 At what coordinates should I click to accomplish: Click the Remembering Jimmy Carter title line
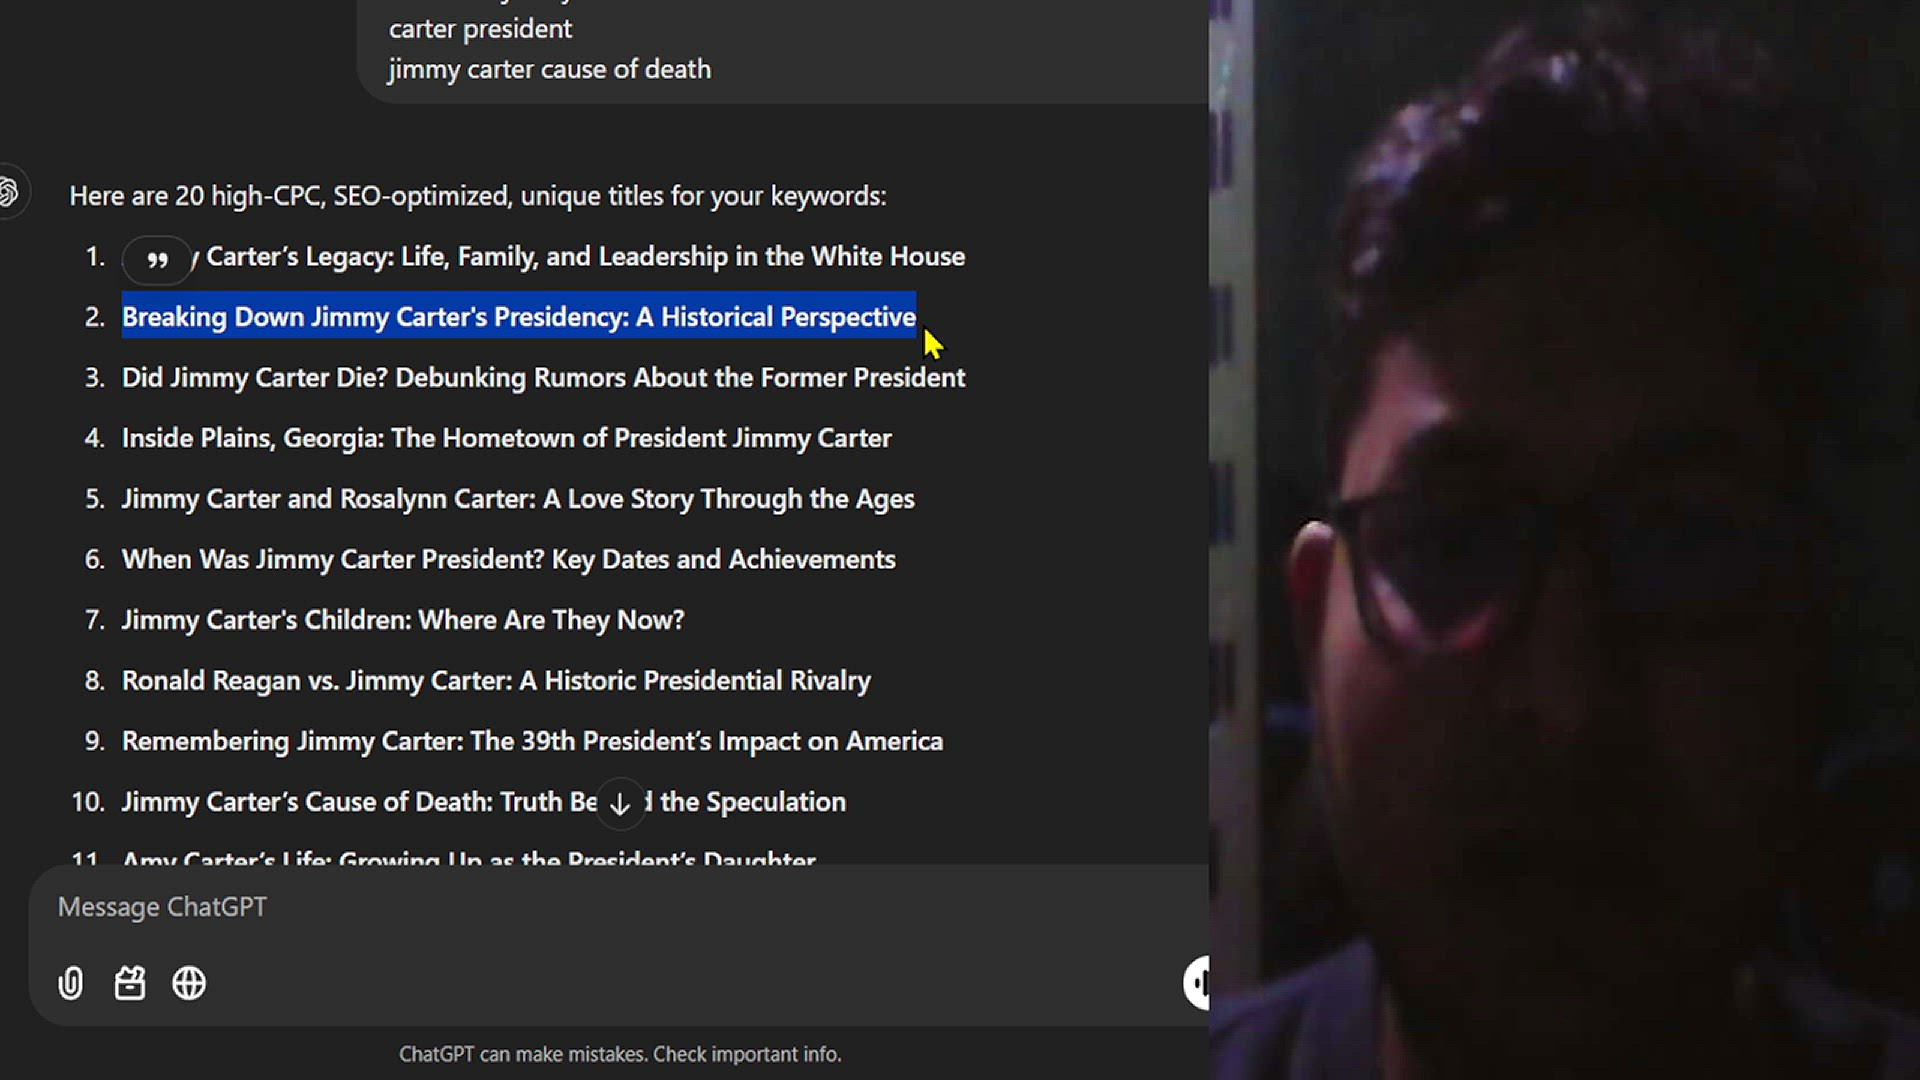pos(532,741)
